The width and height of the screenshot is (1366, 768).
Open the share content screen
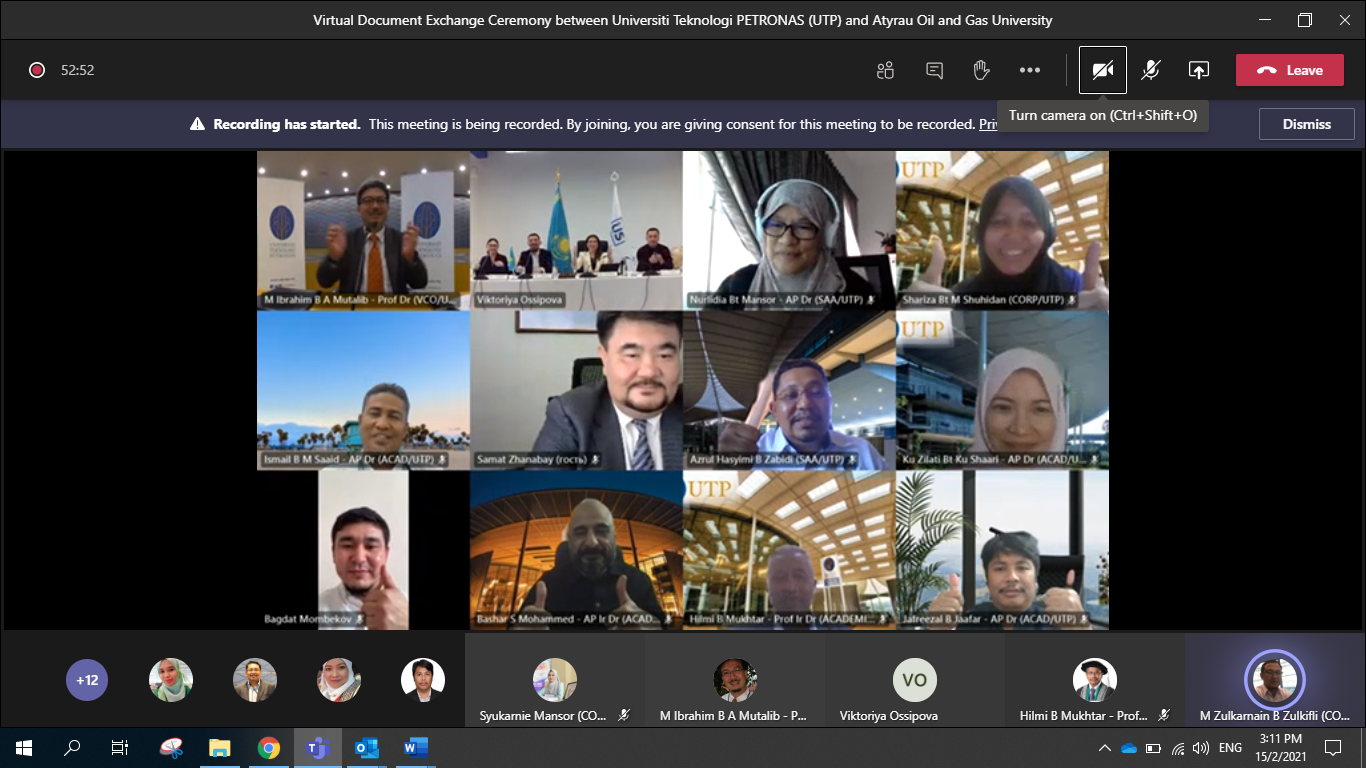coord(1197,70)
